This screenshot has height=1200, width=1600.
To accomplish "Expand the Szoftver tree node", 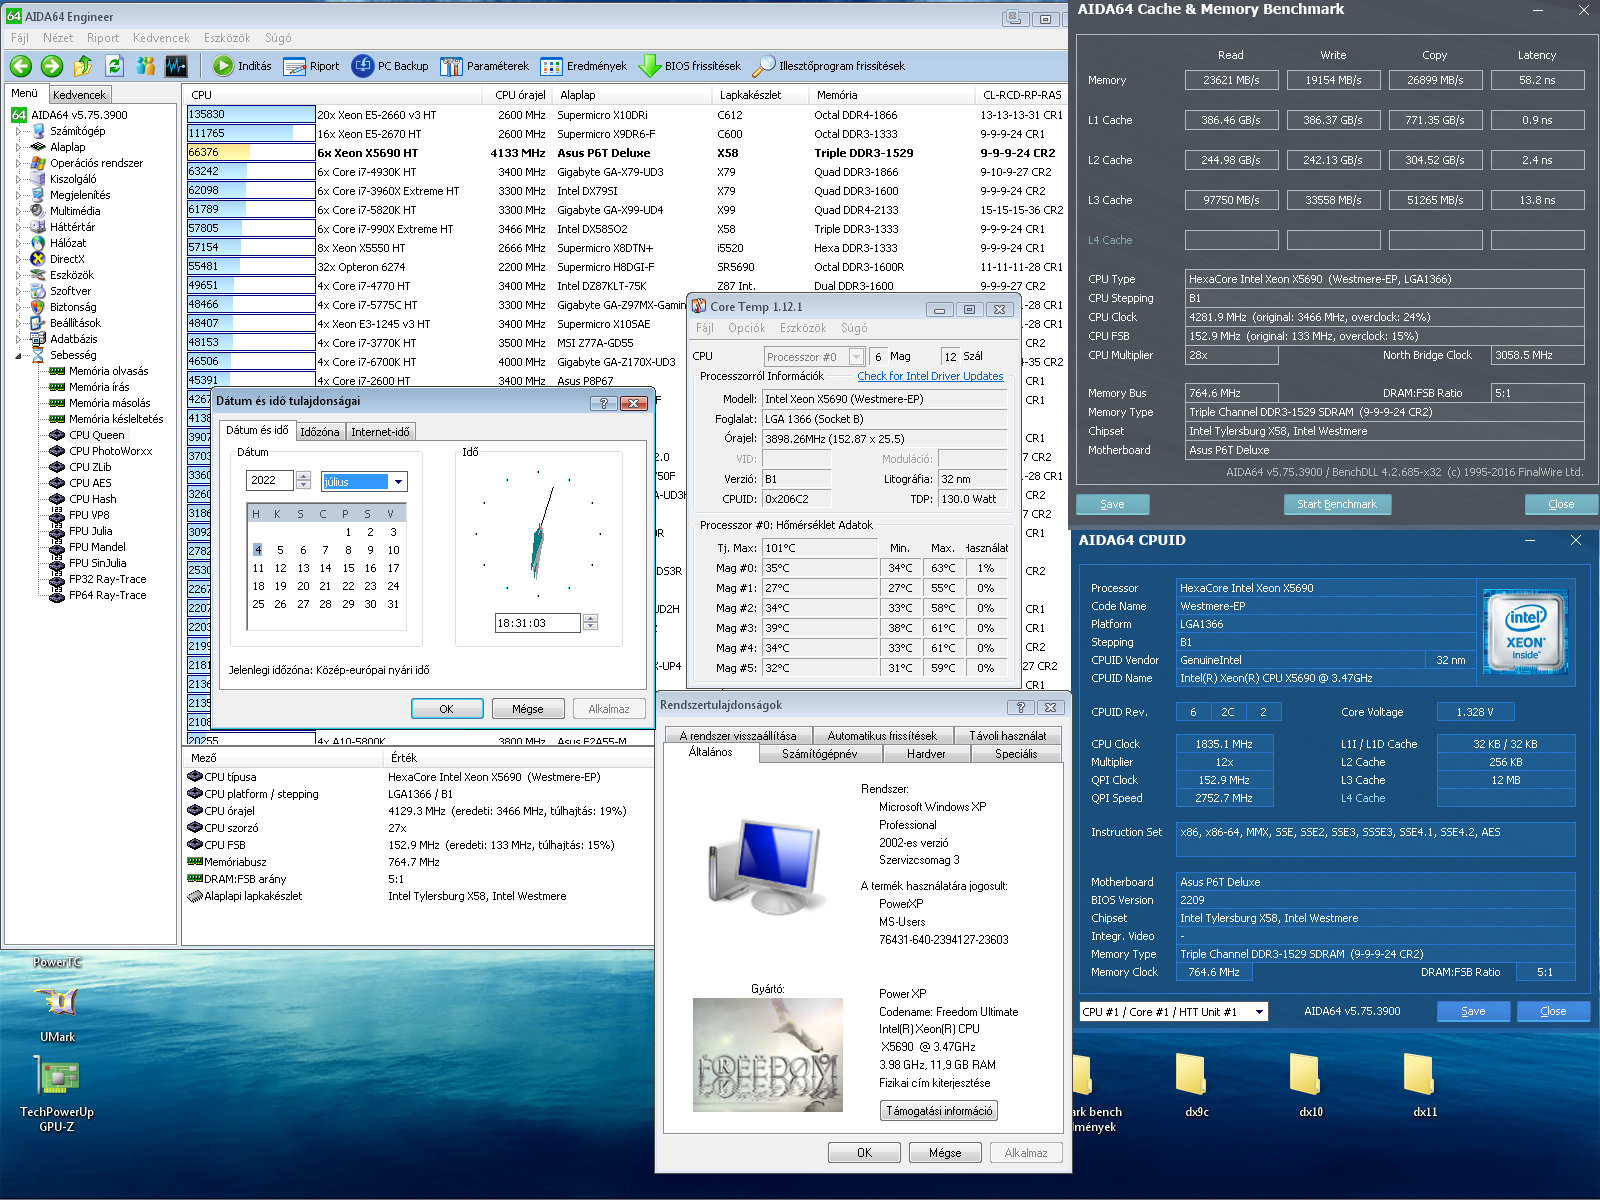I will click(x=19, y=291).
